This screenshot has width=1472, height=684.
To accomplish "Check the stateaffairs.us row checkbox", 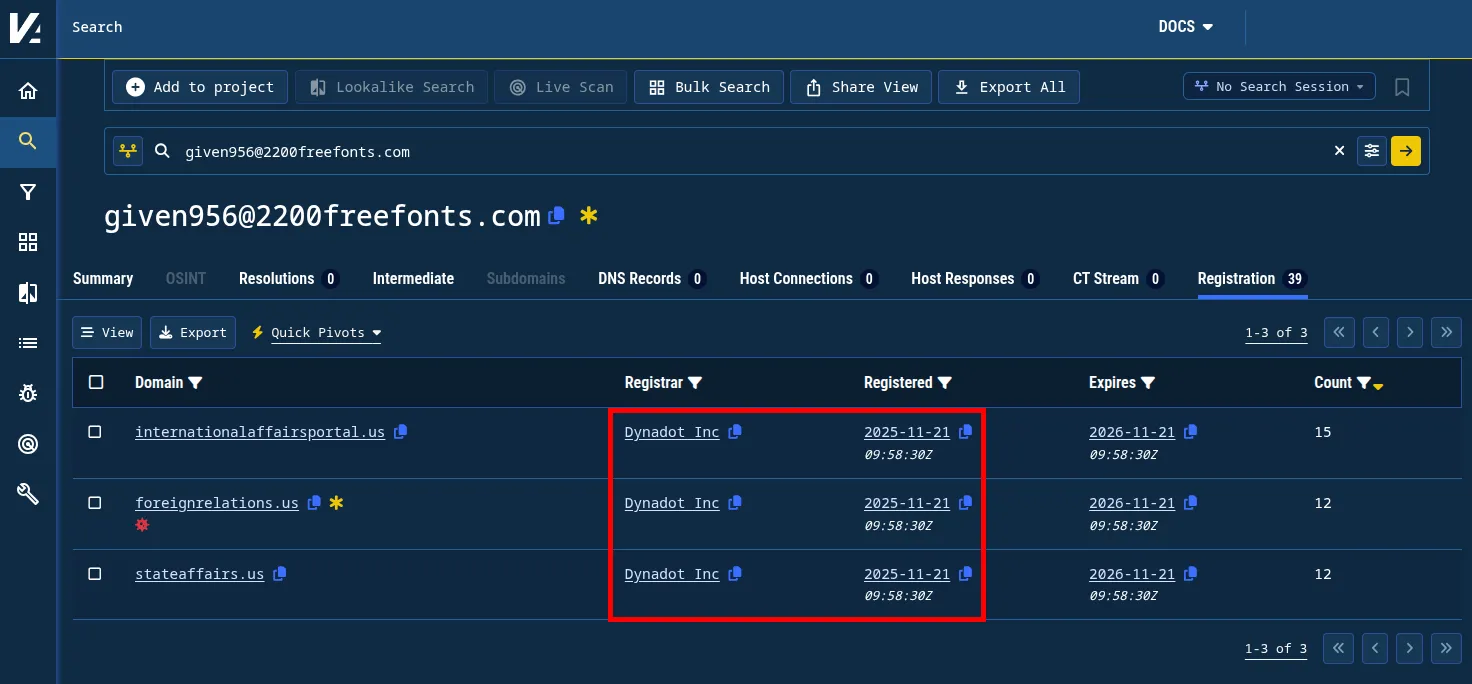I will point(95,574).
